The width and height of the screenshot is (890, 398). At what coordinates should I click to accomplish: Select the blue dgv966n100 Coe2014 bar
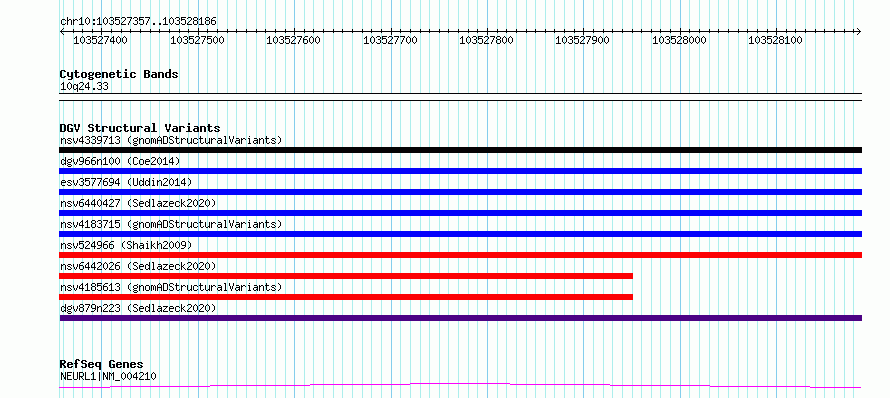[460, 171]
